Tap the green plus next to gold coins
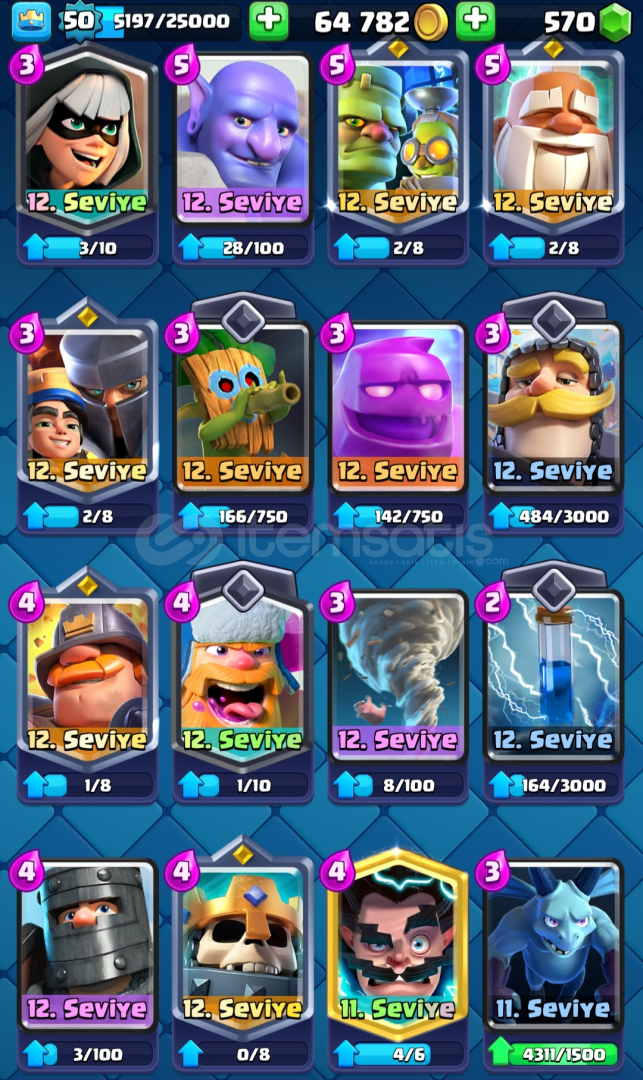The image size is (643, 1080). [475, 21]
